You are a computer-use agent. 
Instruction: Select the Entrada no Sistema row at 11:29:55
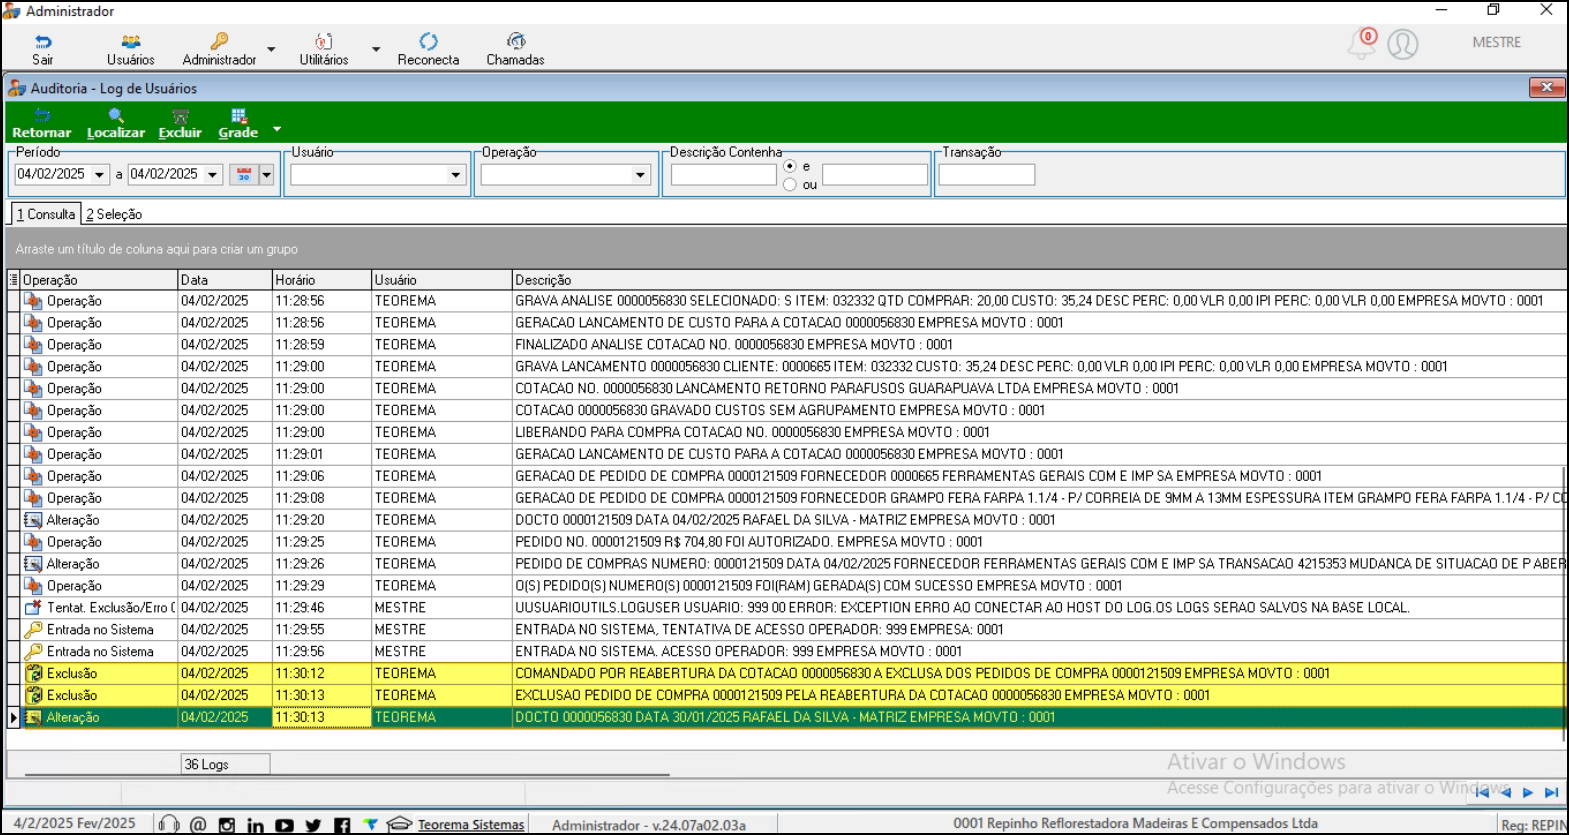point(786,629)
